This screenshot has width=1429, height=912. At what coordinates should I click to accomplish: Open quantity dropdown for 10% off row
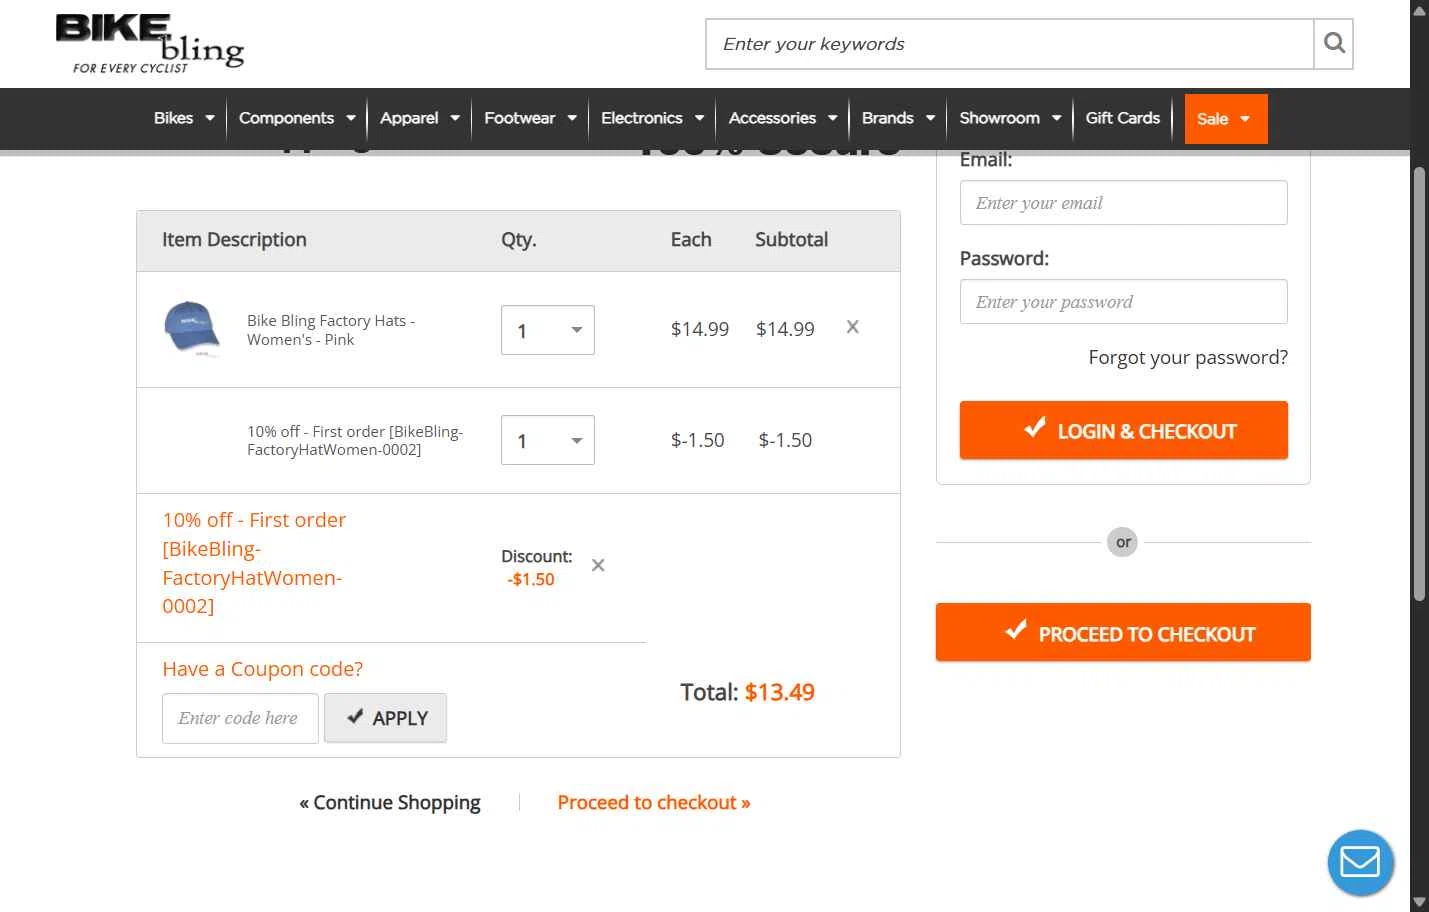pos(548,440)
